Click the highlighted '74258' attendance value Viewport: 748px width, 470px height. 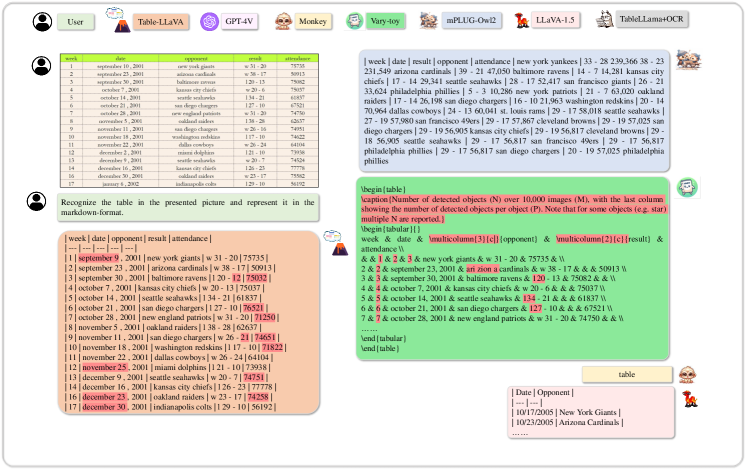(x=258, y=397)
